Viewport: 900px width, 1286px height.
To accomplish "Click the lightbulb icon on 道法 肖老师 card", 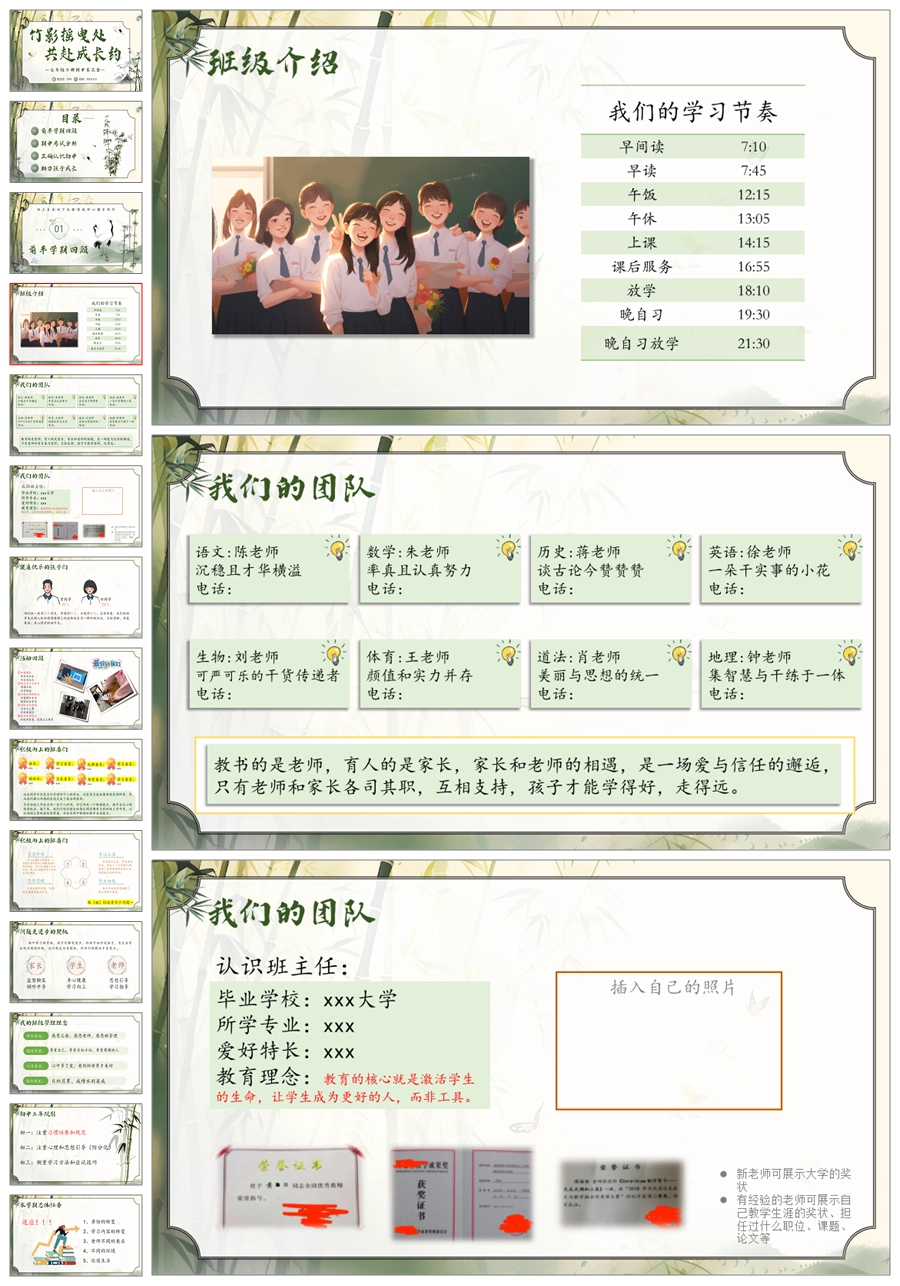I will (679, 654).
